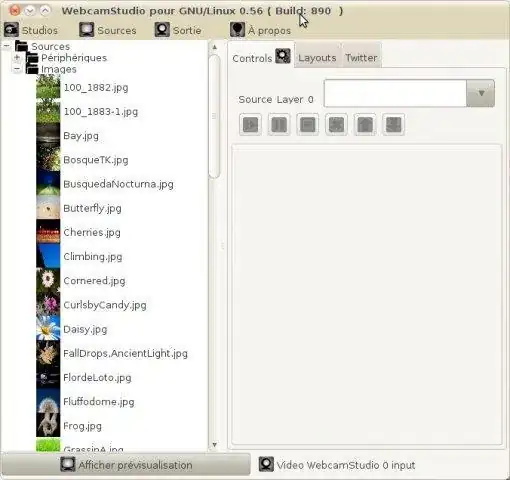The width and height of the screenshot is (510, 480).
Task: Open the À propos menu
Action: click(260, 30)
